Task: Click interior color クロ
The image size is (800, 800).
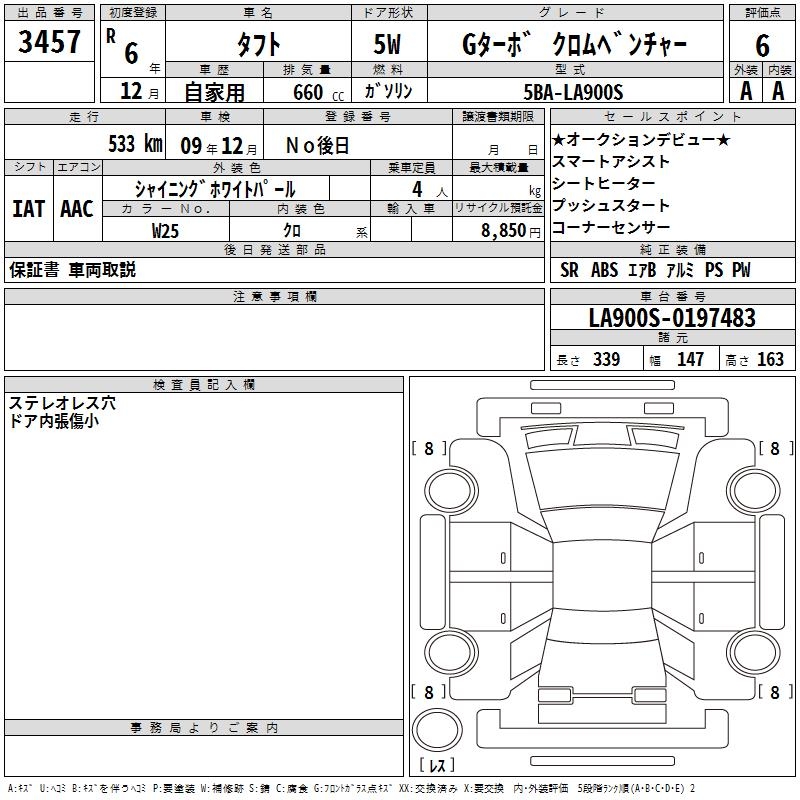Action: [x=292, y=231]
